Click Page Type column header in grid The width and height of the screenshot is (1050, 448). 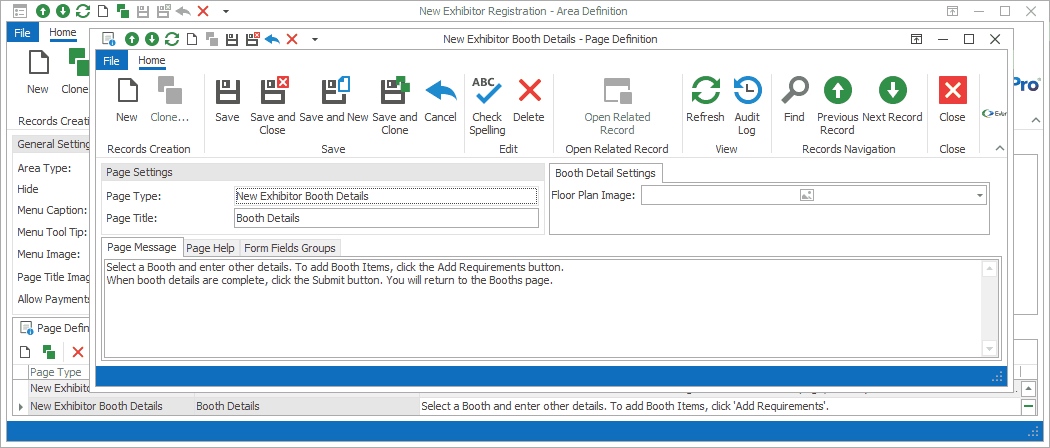click(x=56, y=372)
